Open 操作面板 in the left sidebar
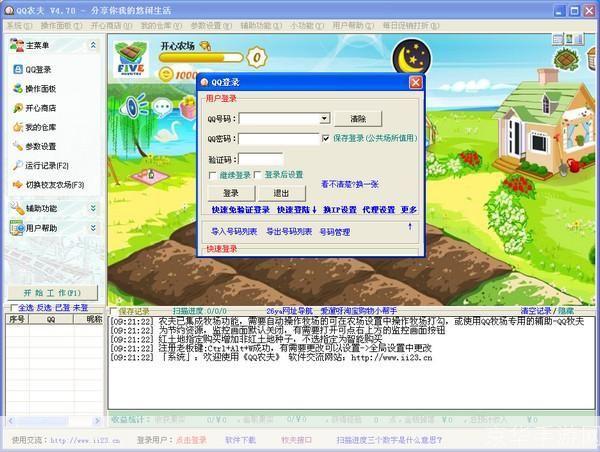The width and height of the screenshot is (600, 452). [34, 89]
